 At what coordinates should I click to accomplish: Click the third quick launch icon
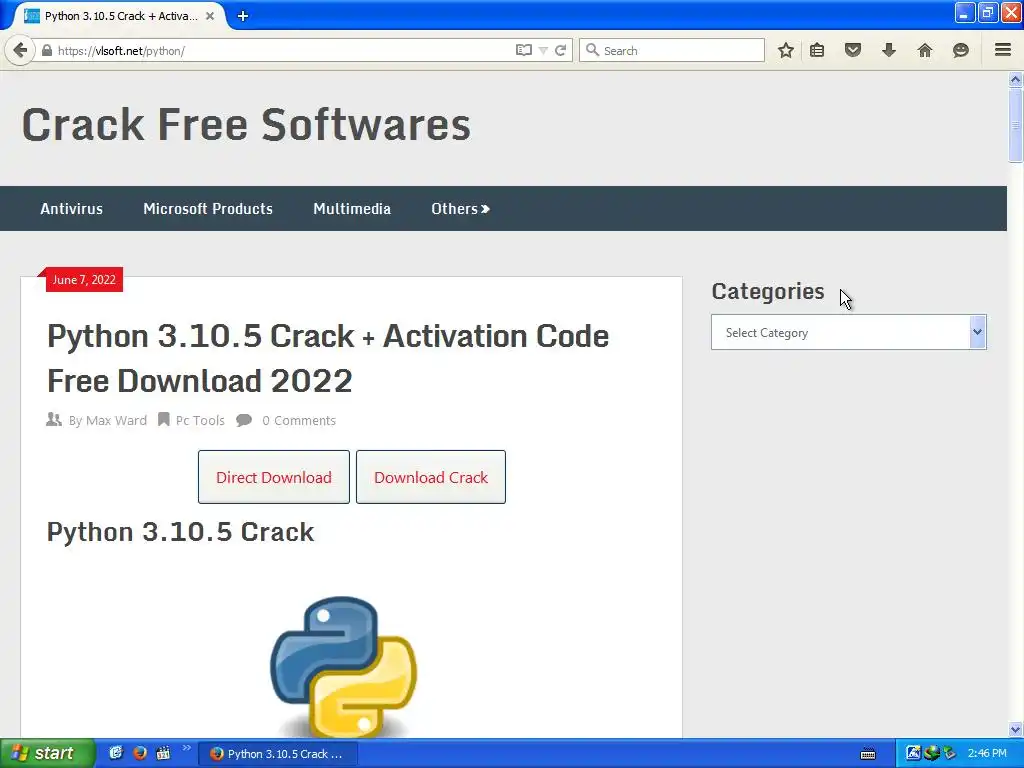point(163,753)
